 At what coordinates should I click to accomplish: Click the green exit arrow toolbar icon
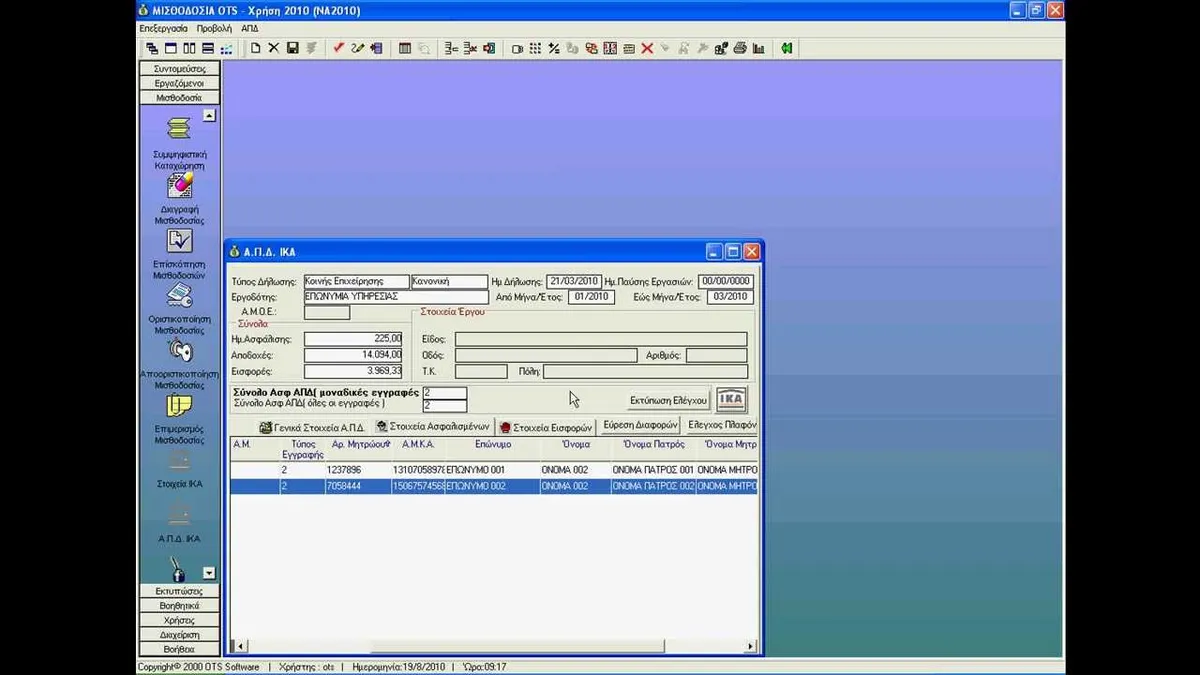click(787, 48)
